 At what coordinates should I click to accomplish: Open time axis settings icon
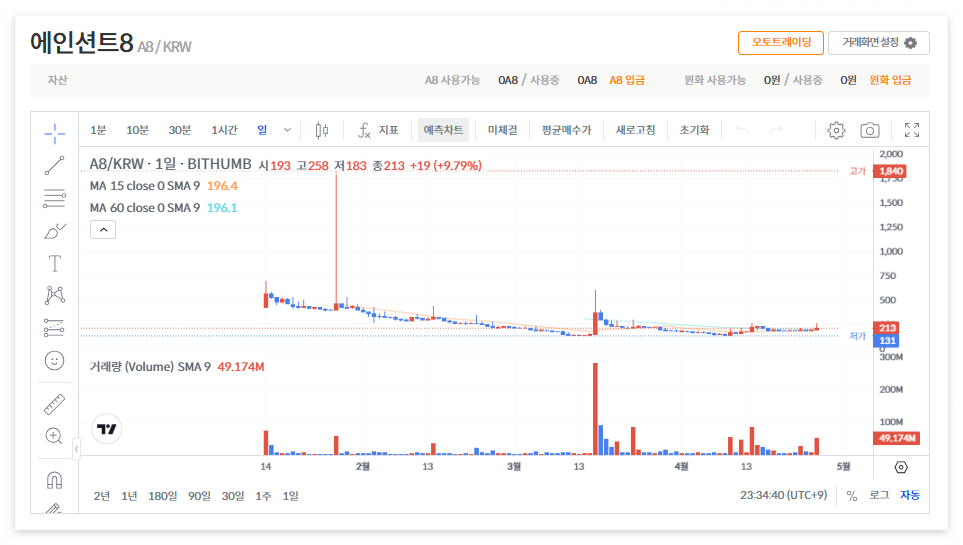(x=901, y=468)
